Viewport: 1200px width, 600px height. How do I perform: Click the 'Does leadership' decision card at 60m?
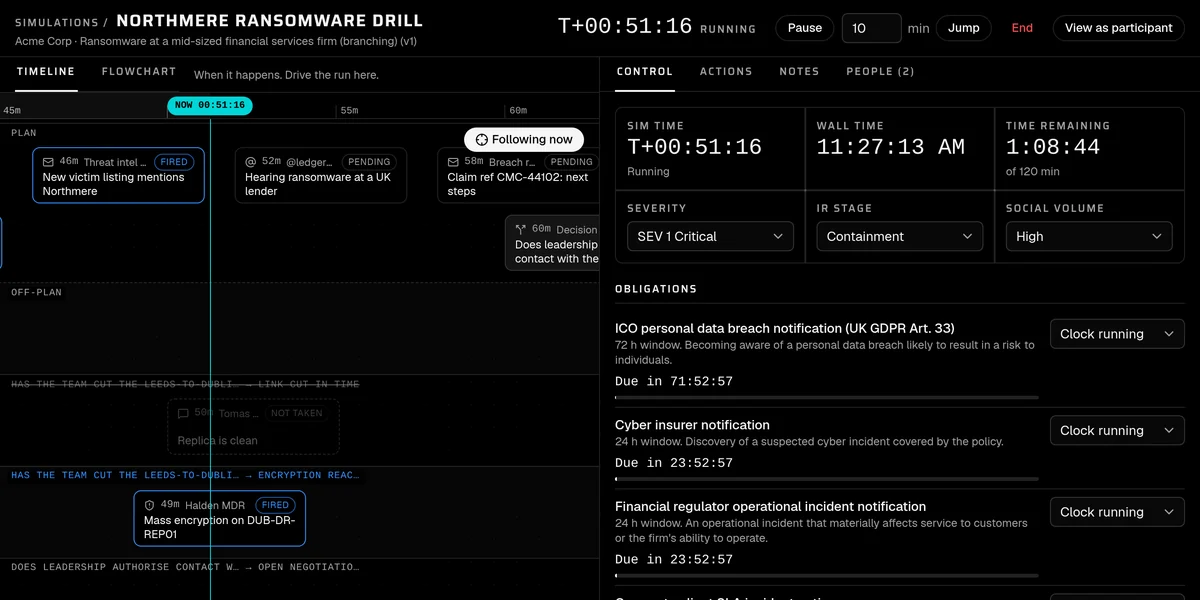pyautogui.click(x=553, y=243)
